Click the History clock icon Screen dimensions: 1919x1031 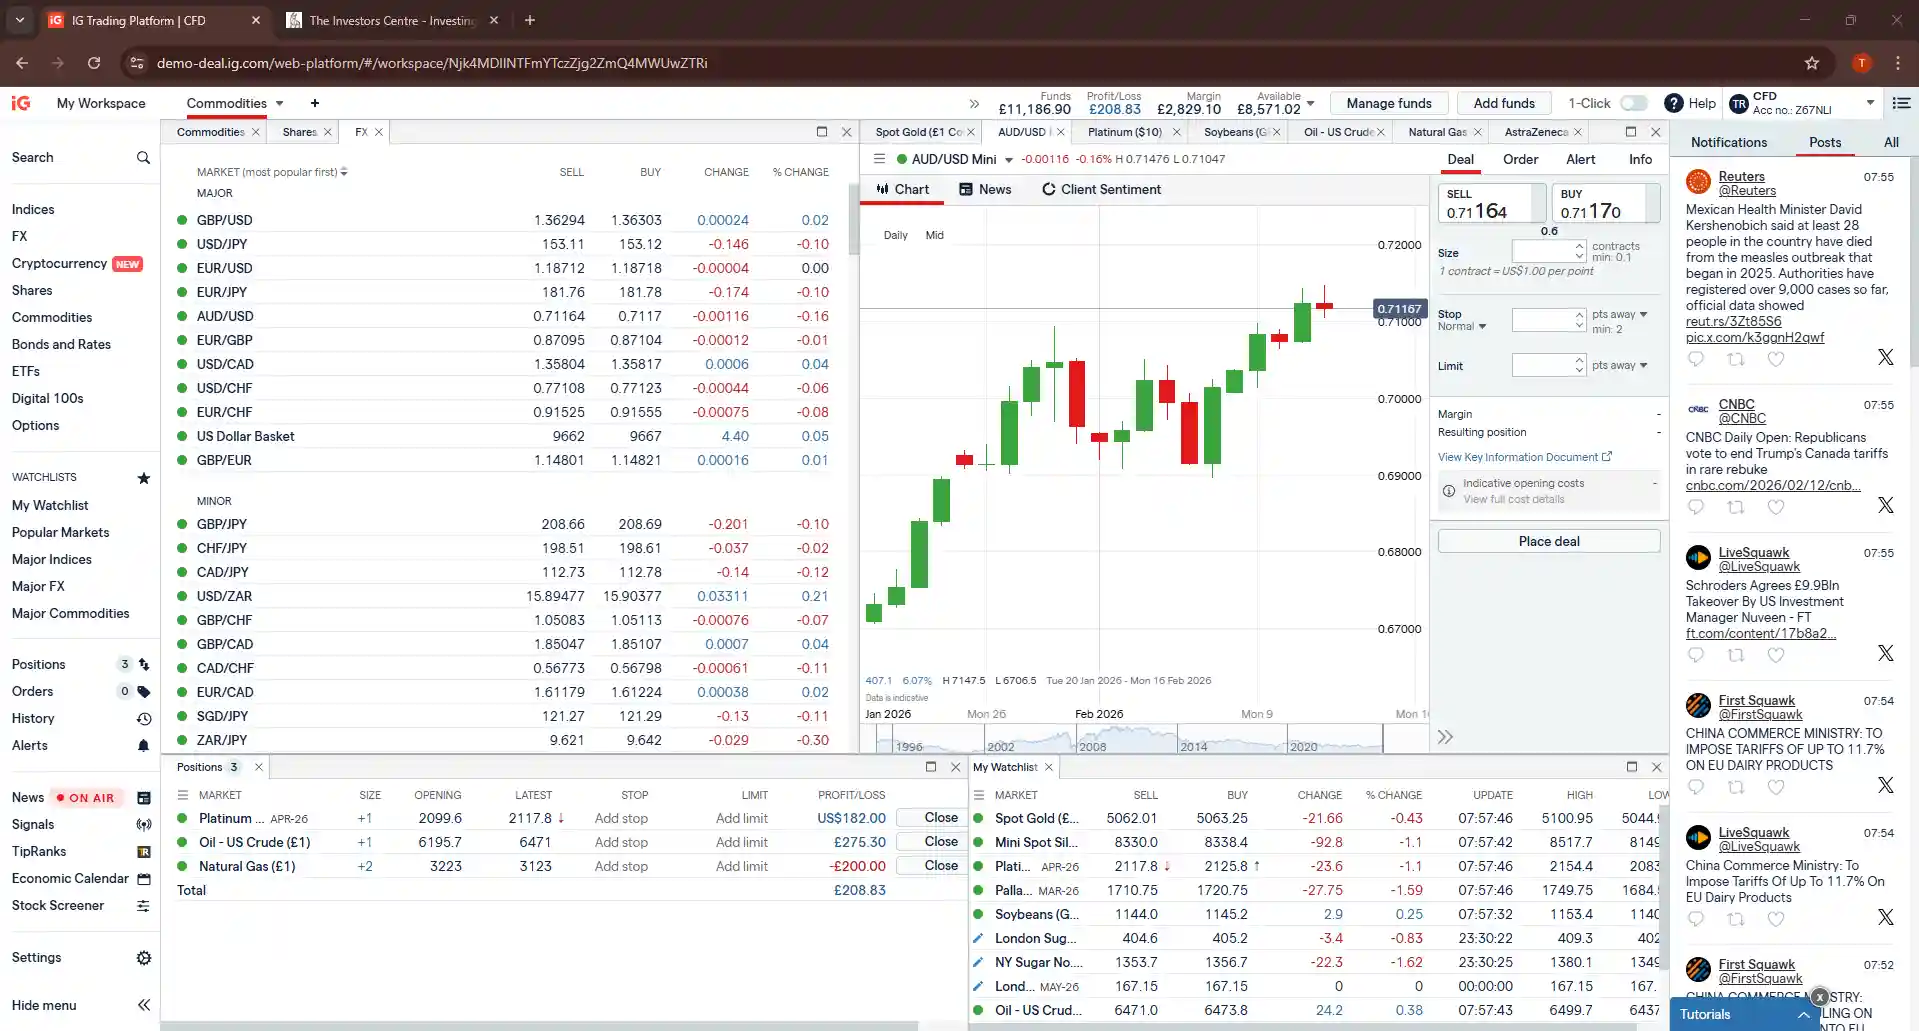(x=144, y=719)
